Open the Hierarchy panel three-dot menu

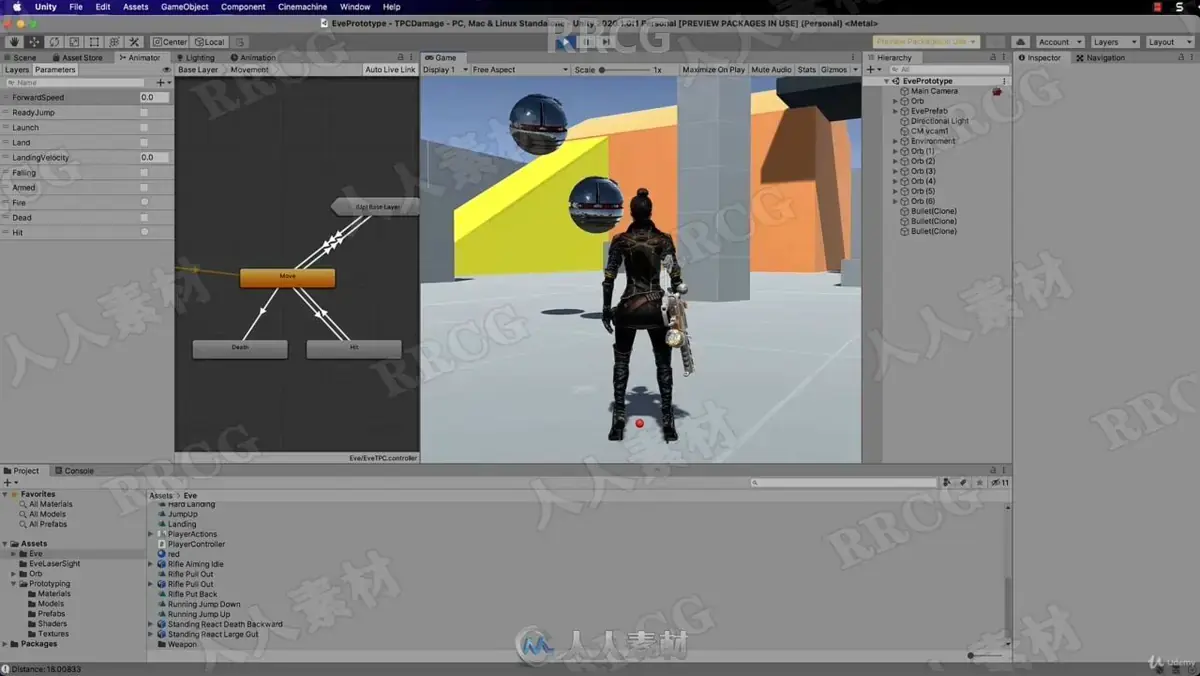click(1004, 57)
